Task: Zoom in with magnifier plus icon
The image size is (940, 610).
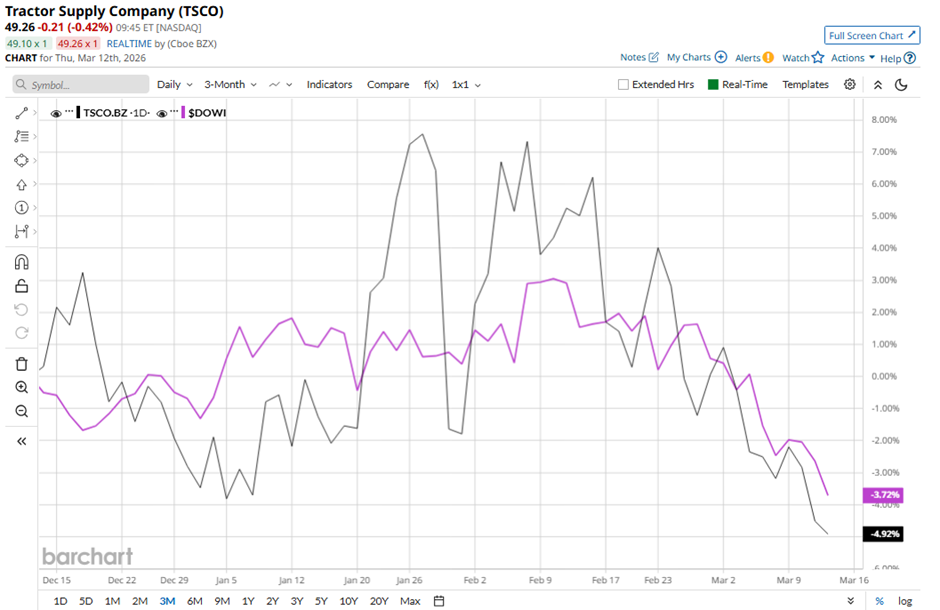Action: coord(22,388)
